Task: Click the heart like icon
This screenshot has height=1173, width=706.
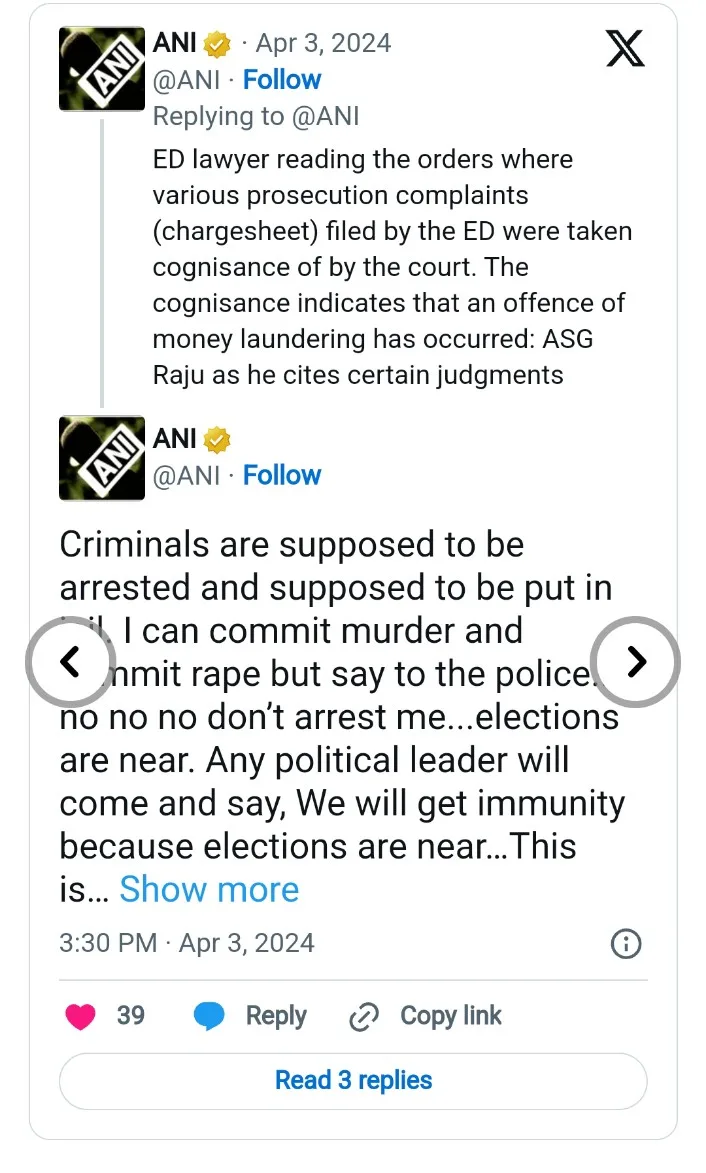Action: pos(80,1017)
